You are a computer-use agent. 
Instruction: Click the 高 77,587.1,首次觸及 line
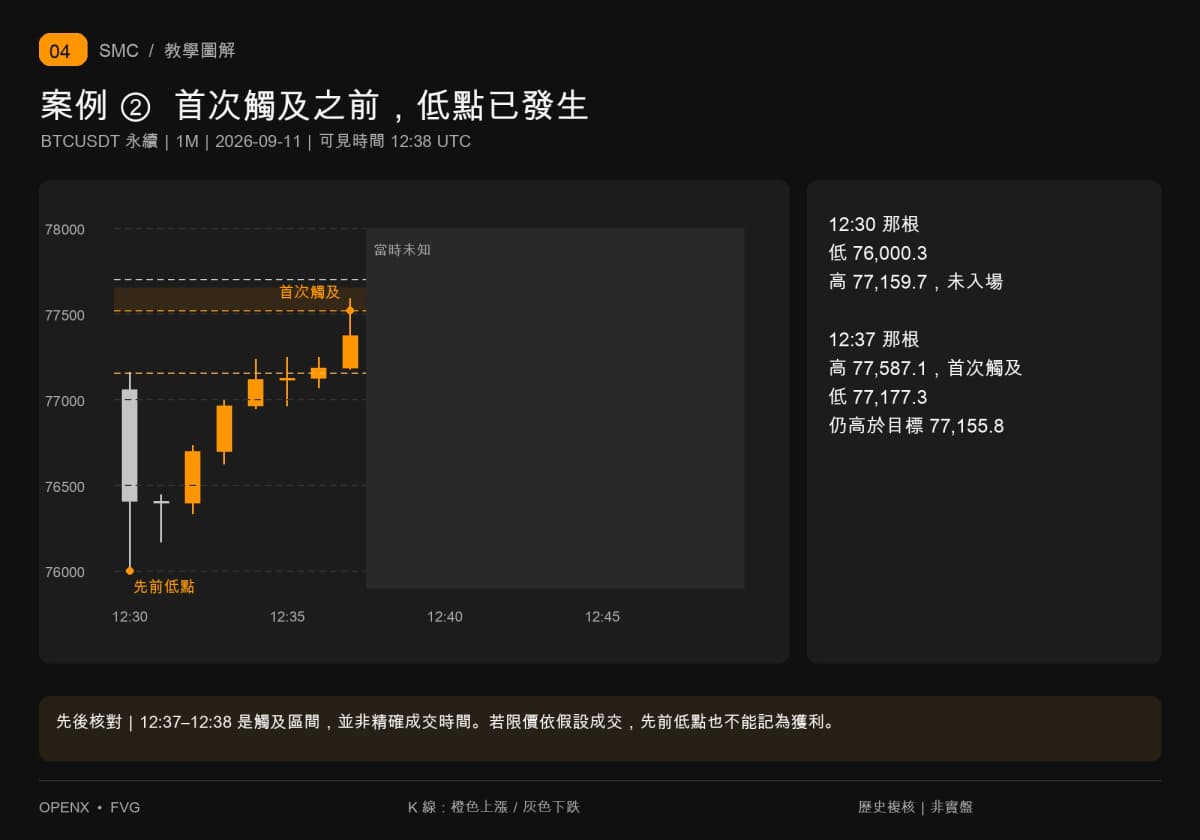[x=926, y=368]
